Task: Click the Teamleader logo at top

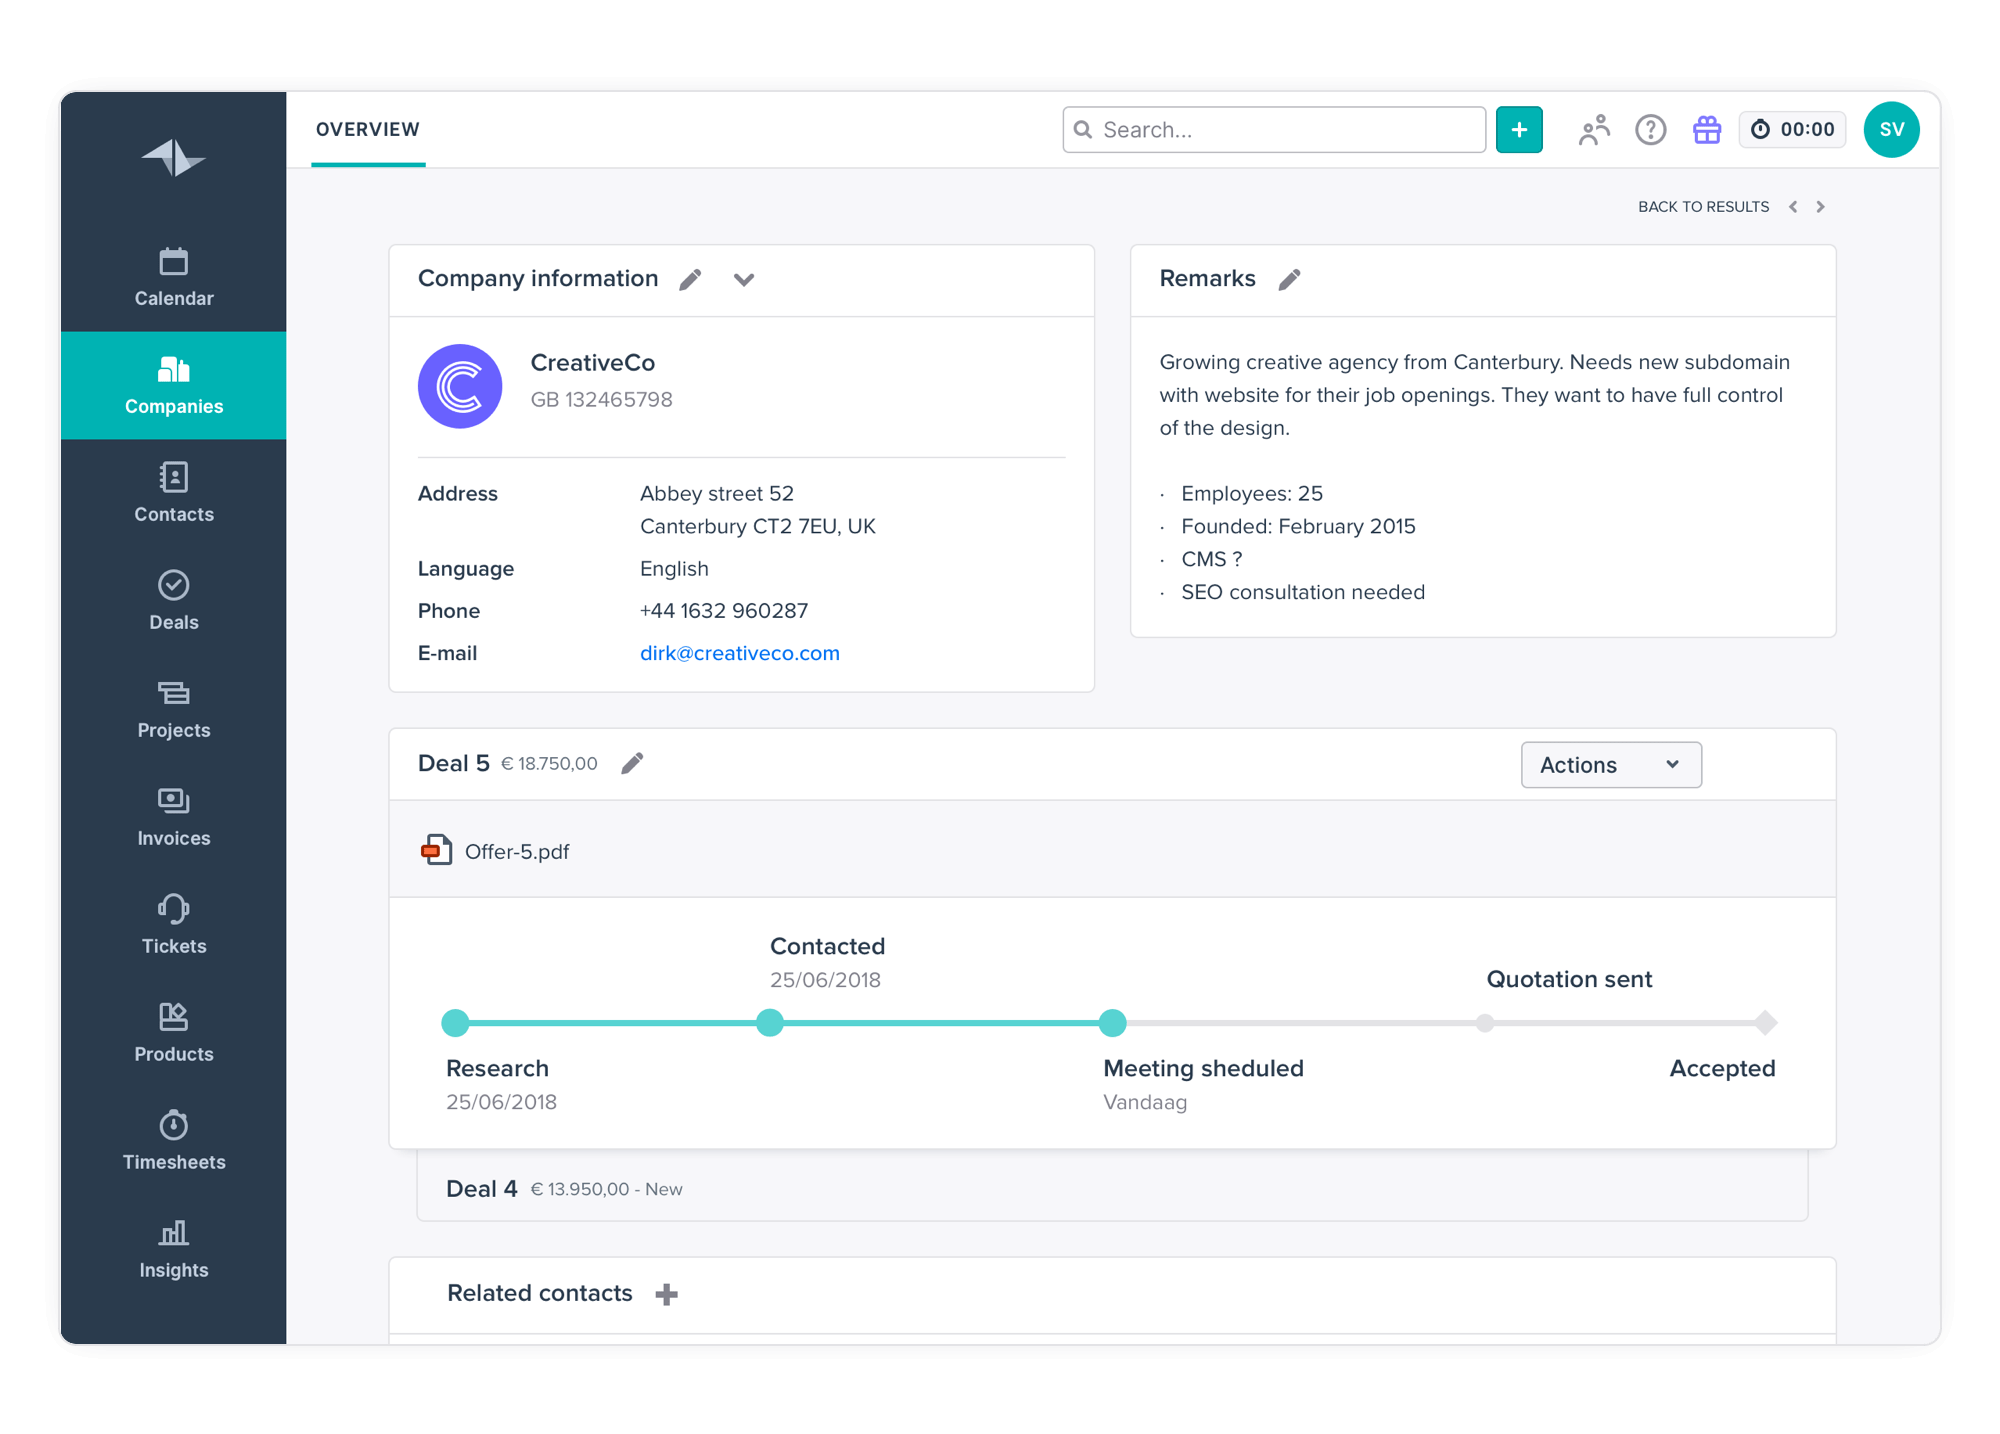Action: pos(173,158)
